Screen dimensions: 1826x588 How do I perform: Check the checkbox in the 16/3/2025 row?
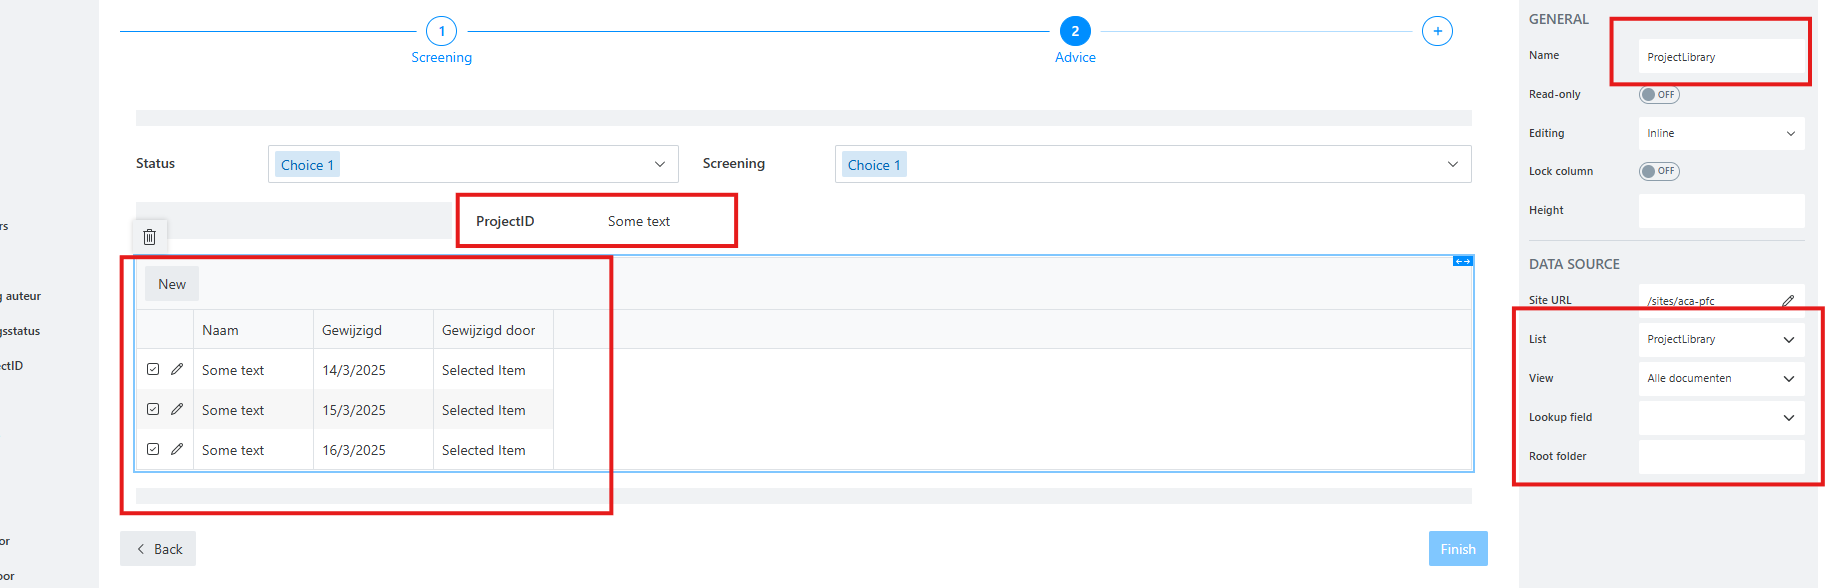point(153,449)
